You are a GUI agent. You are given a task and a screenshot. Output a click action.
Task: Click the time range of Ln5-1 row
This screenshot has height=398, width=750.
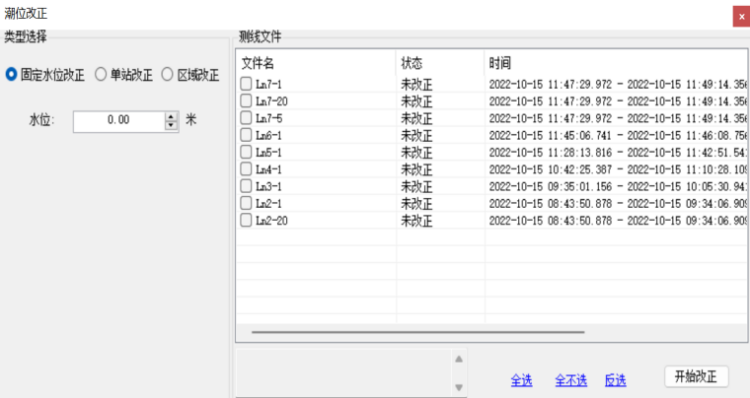pyautogui.click(x=618, y=153)
